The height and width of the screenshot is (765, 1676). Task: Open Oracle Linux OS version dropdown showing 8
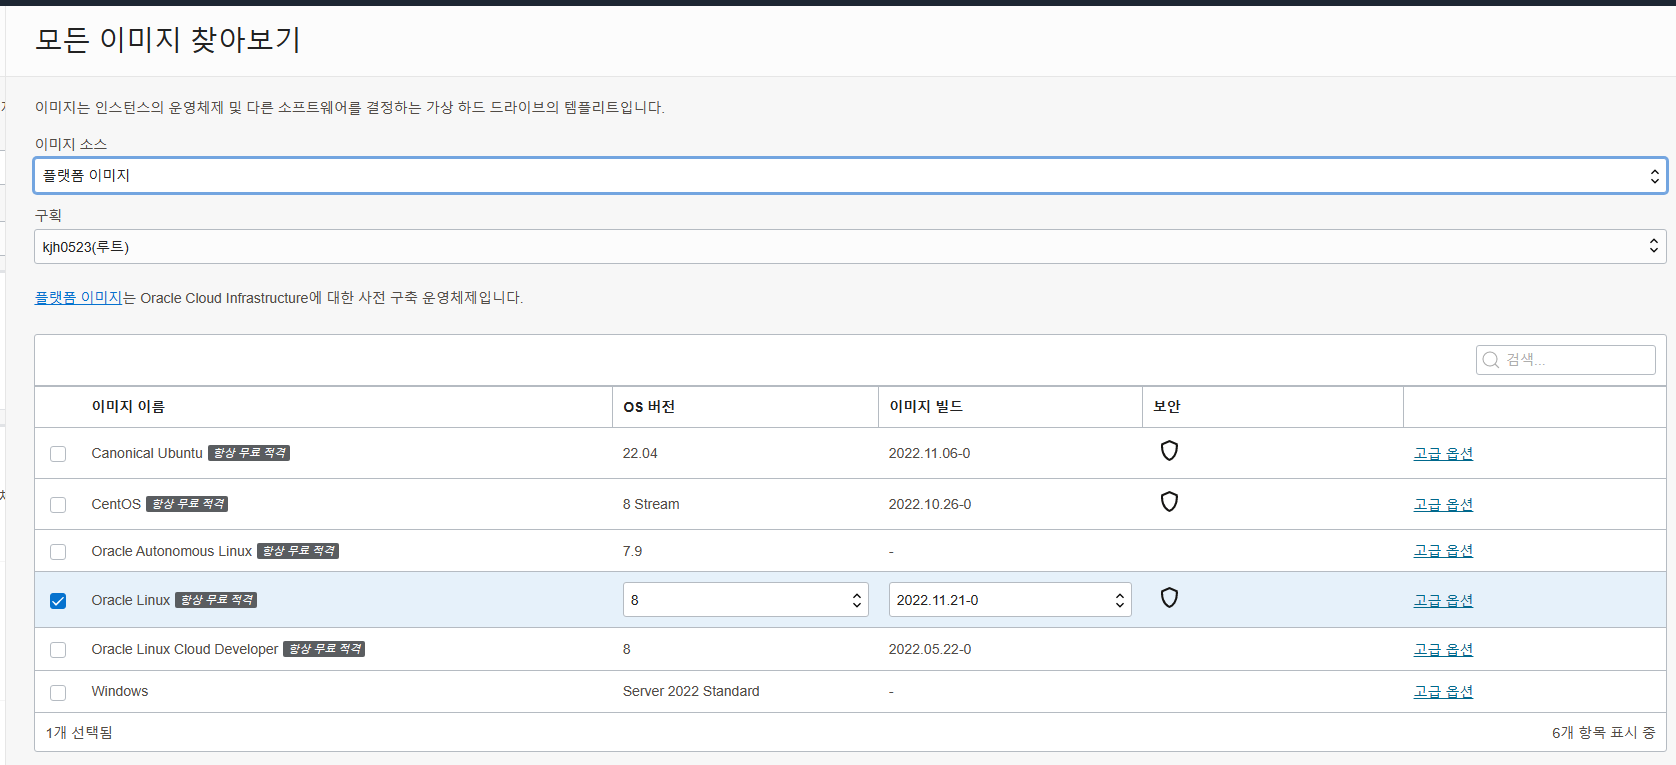pos(745,600)
